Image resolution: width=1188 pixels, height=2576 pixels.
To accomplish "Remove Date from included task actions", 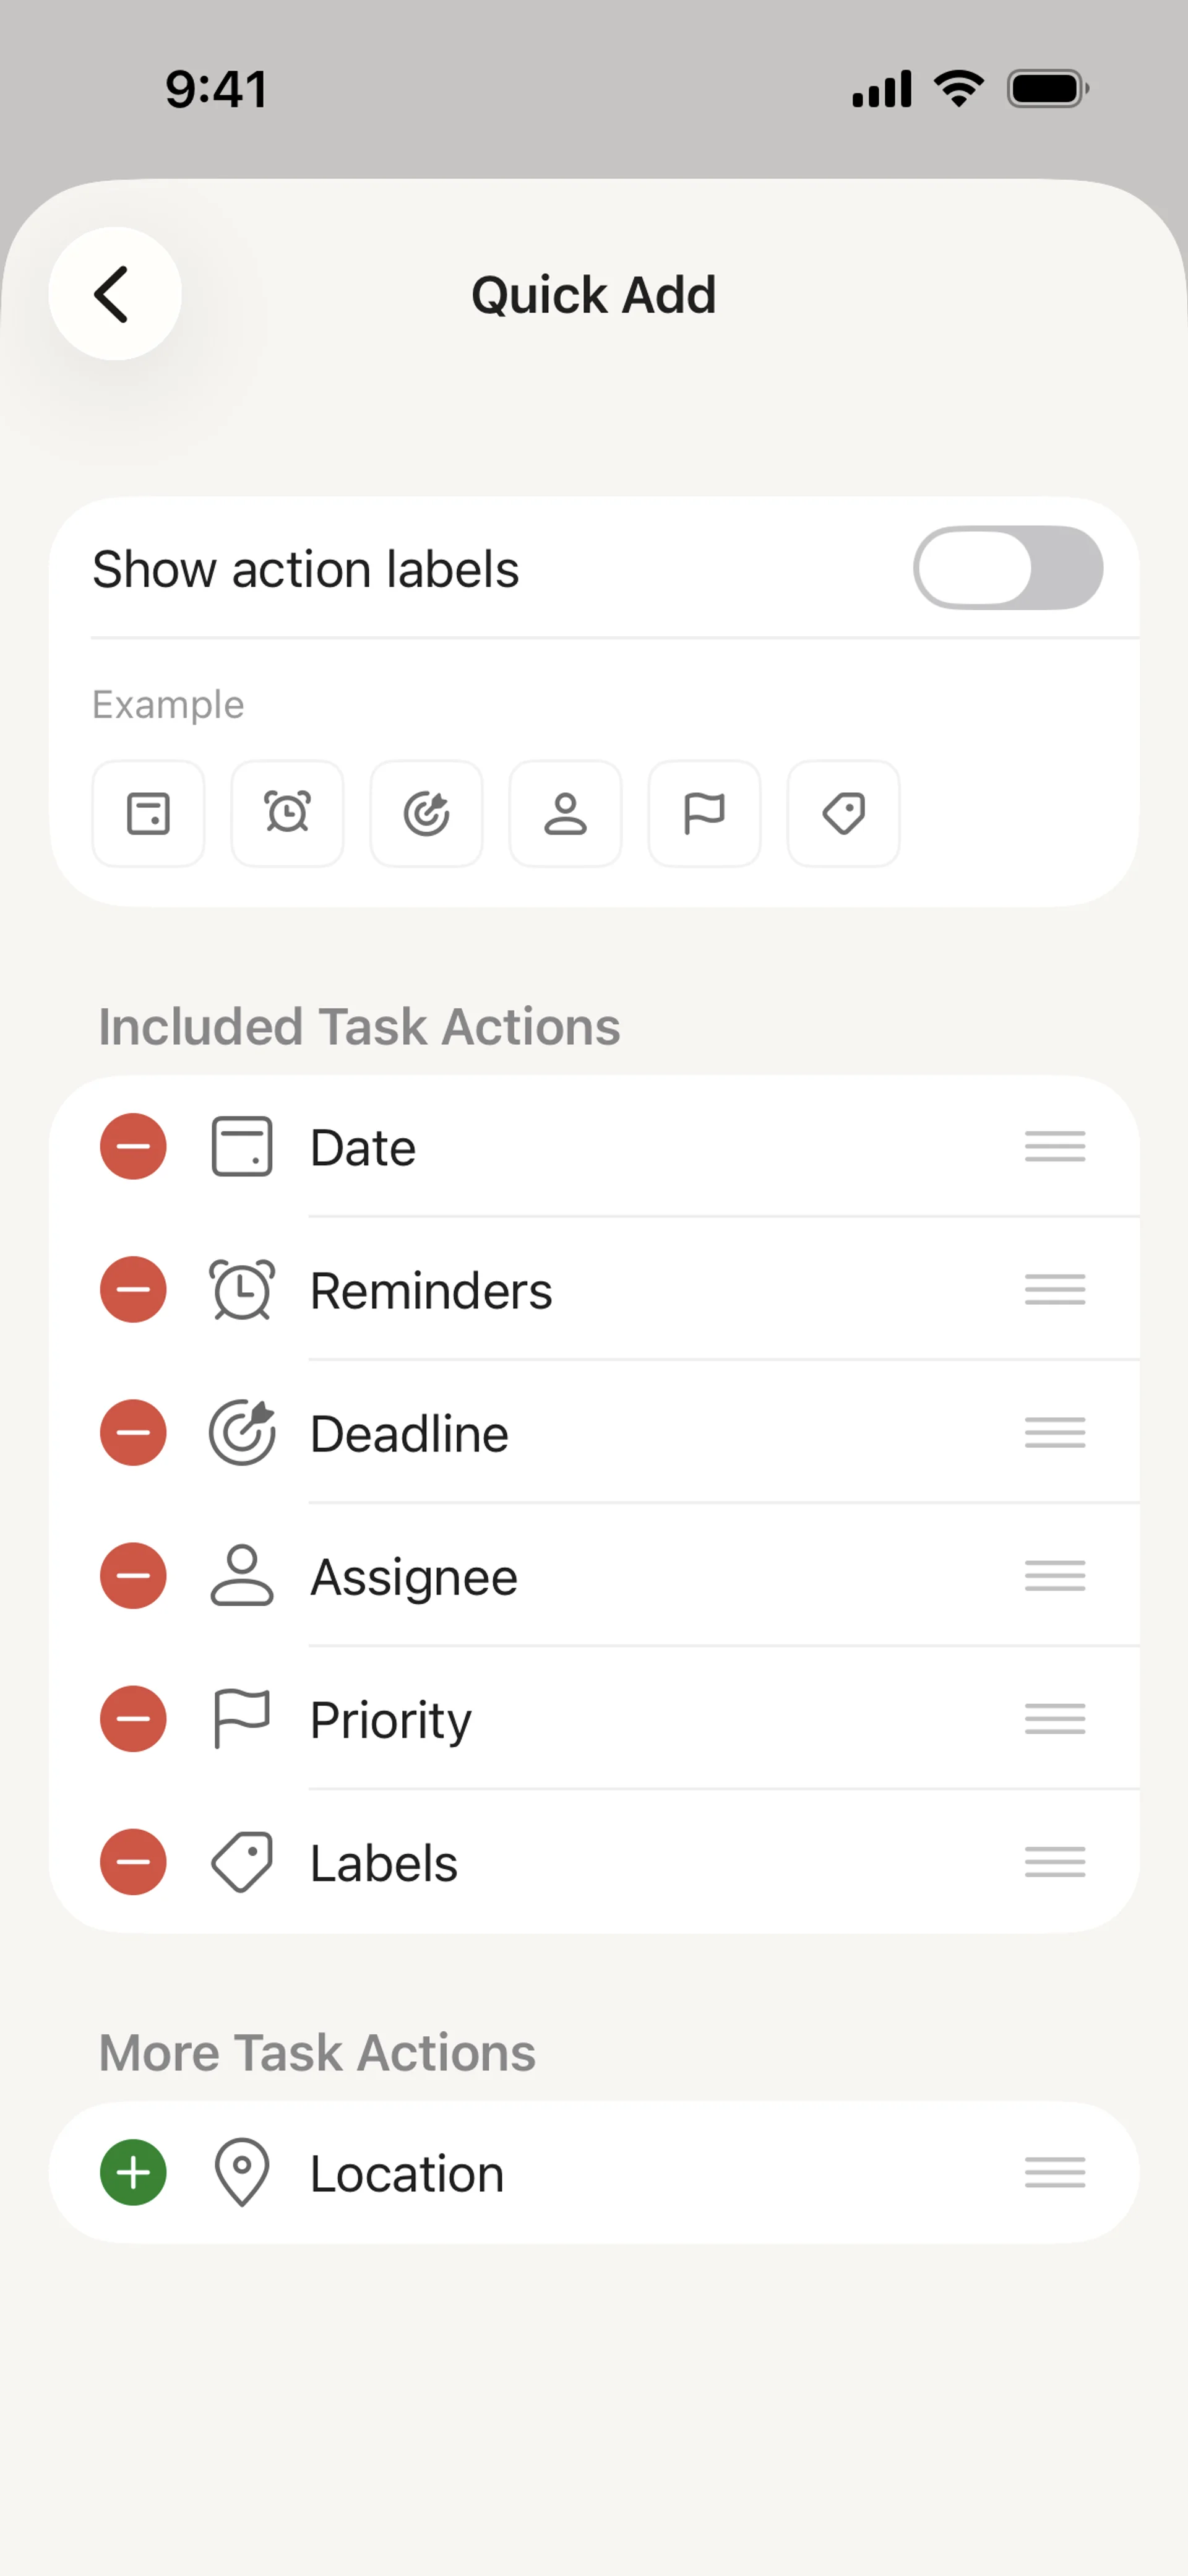I will coord(133,1146).
